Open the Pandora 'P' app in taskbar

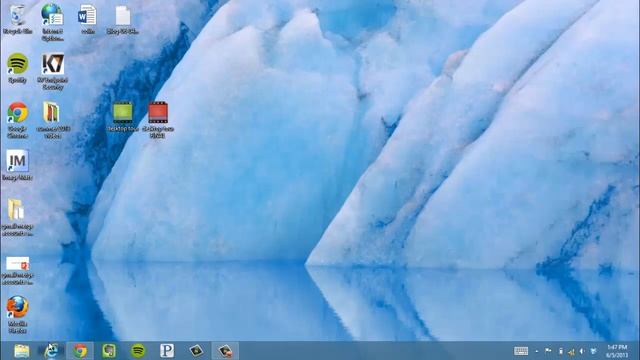click(167, 351)
